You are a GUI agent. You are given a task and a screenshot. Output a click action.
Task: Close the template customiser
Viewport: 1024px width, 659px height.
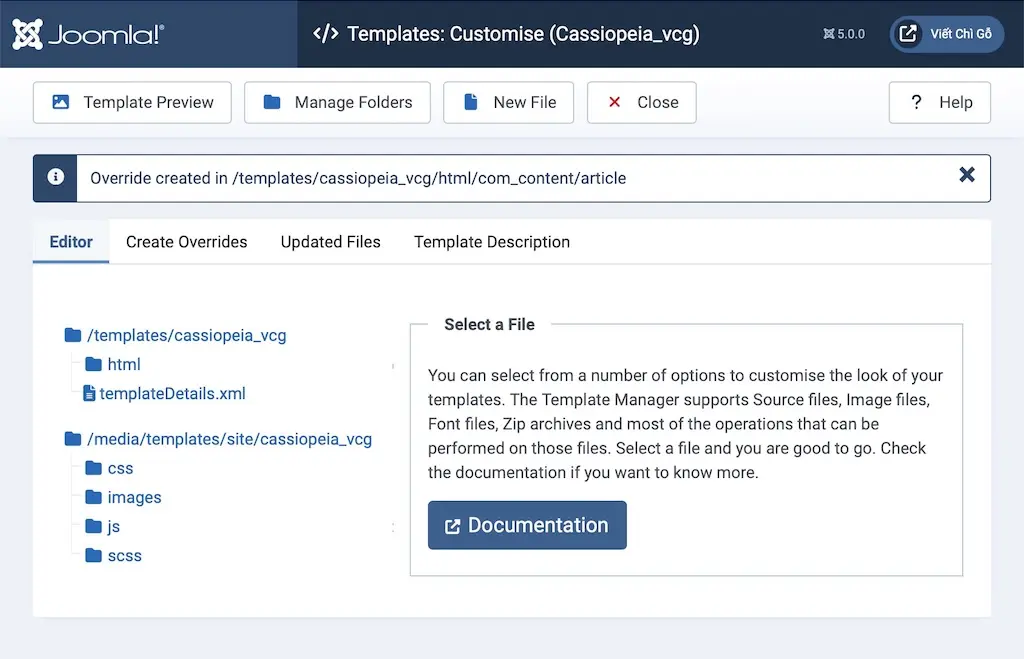641,102
